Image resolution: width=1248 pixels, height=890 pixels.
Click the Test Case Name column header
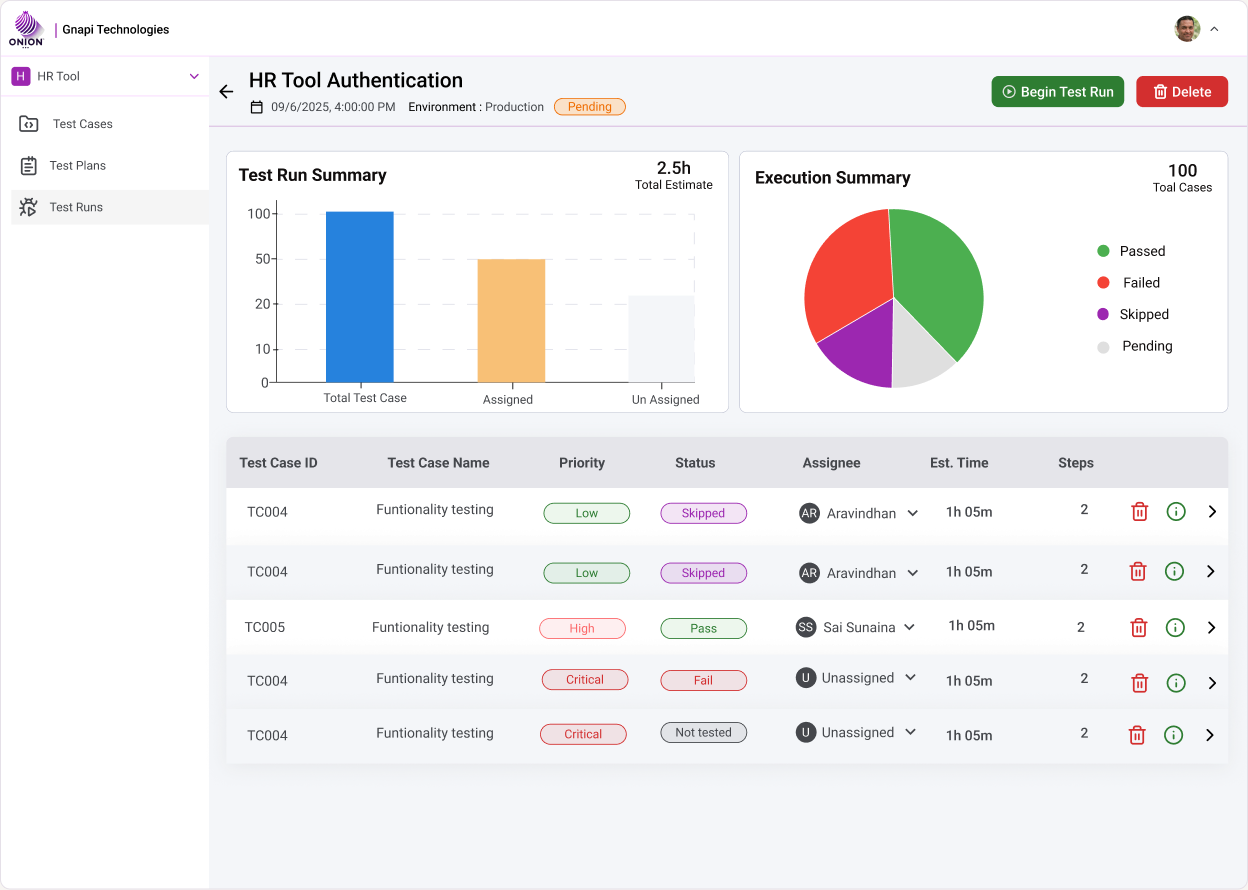tap(439, 463)
